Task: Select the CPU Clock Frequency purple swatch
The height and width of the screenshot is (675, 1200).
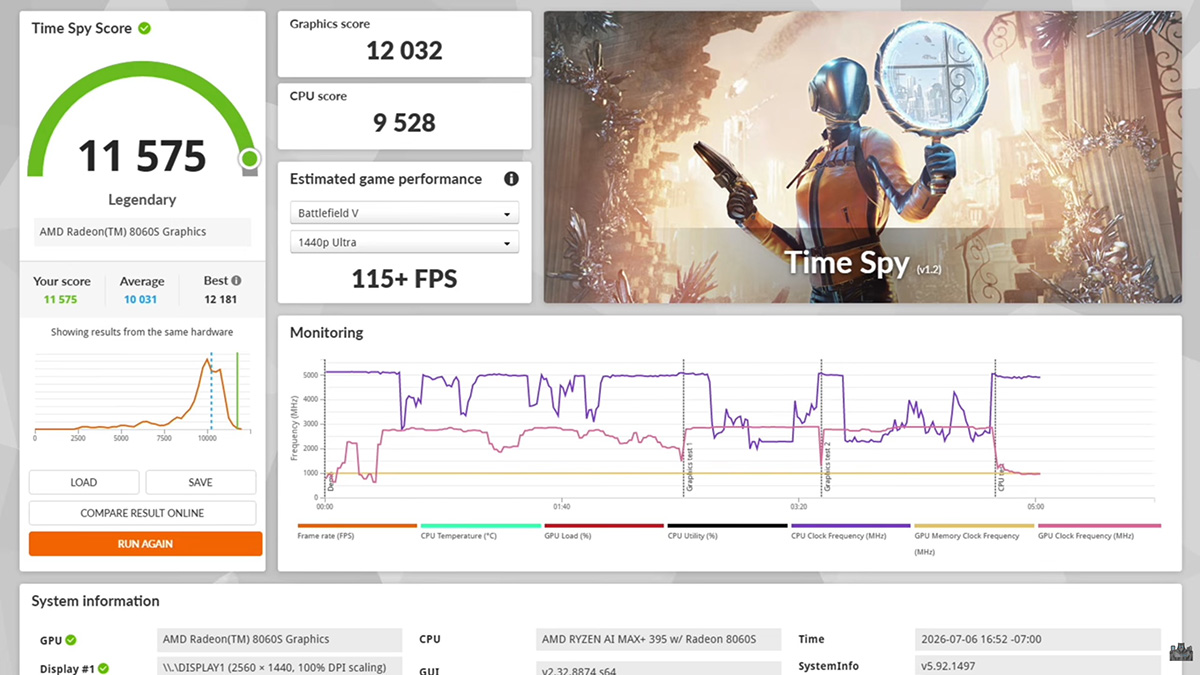Action: coord(851,525)
